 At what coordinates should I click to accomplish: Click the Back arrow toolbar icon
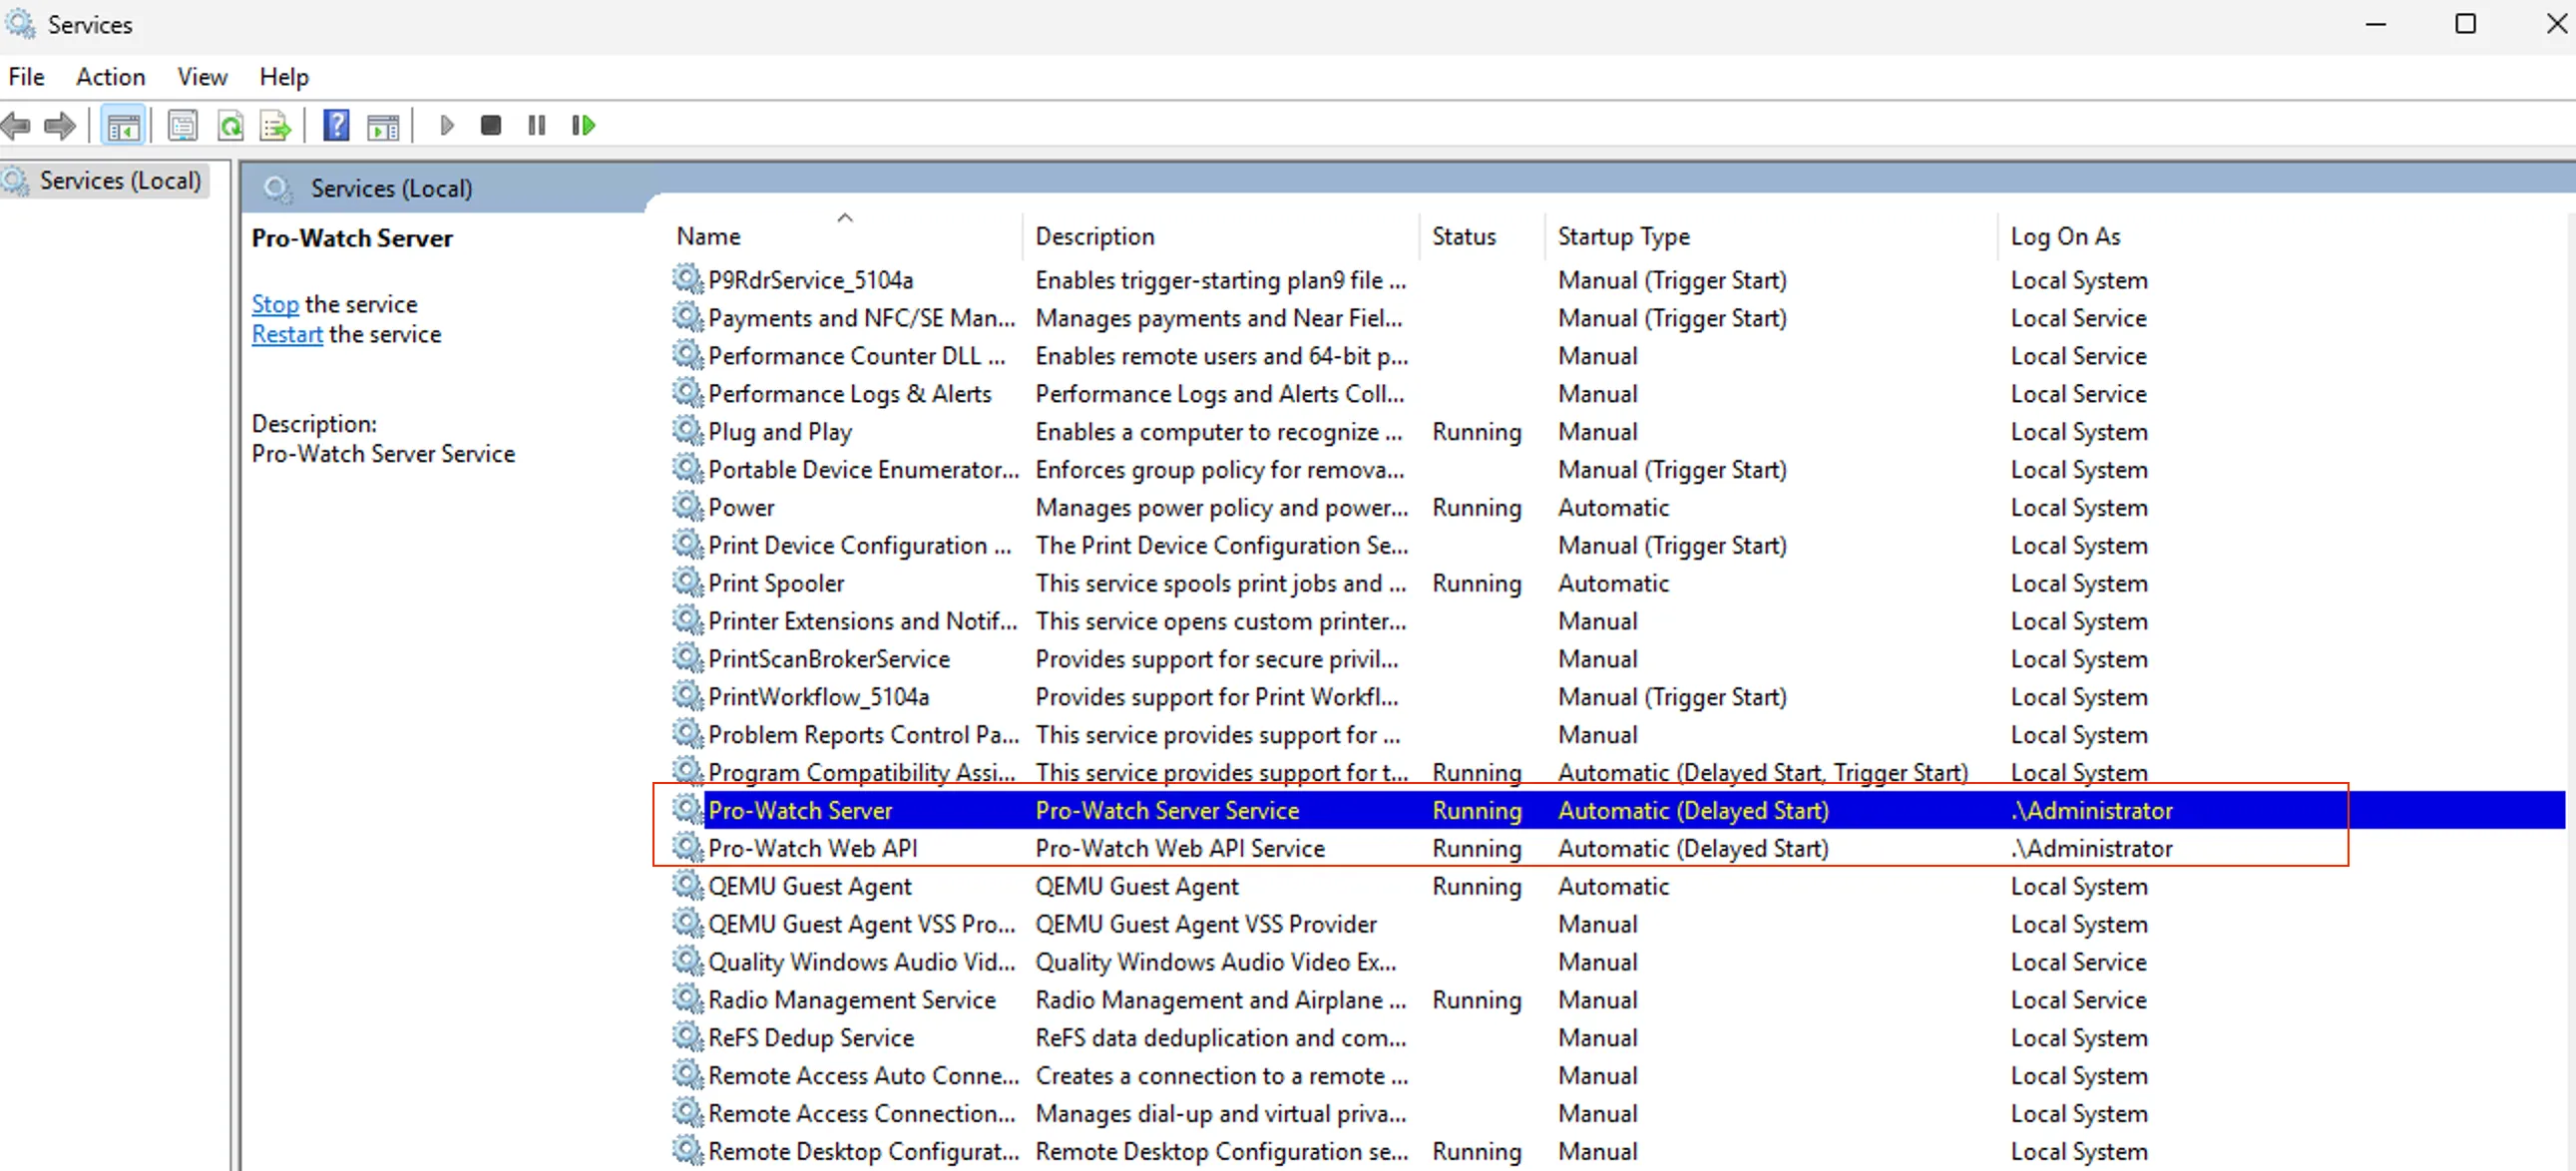(x=16, y=126)
